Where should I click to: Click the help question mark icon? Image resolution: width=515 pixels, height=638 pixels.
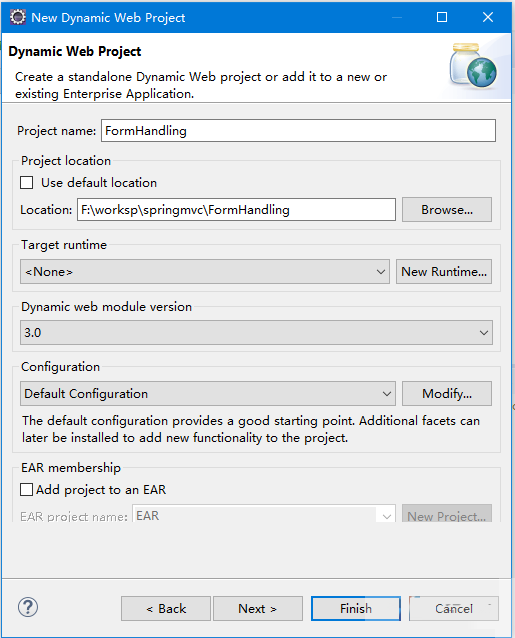[28, 607]
